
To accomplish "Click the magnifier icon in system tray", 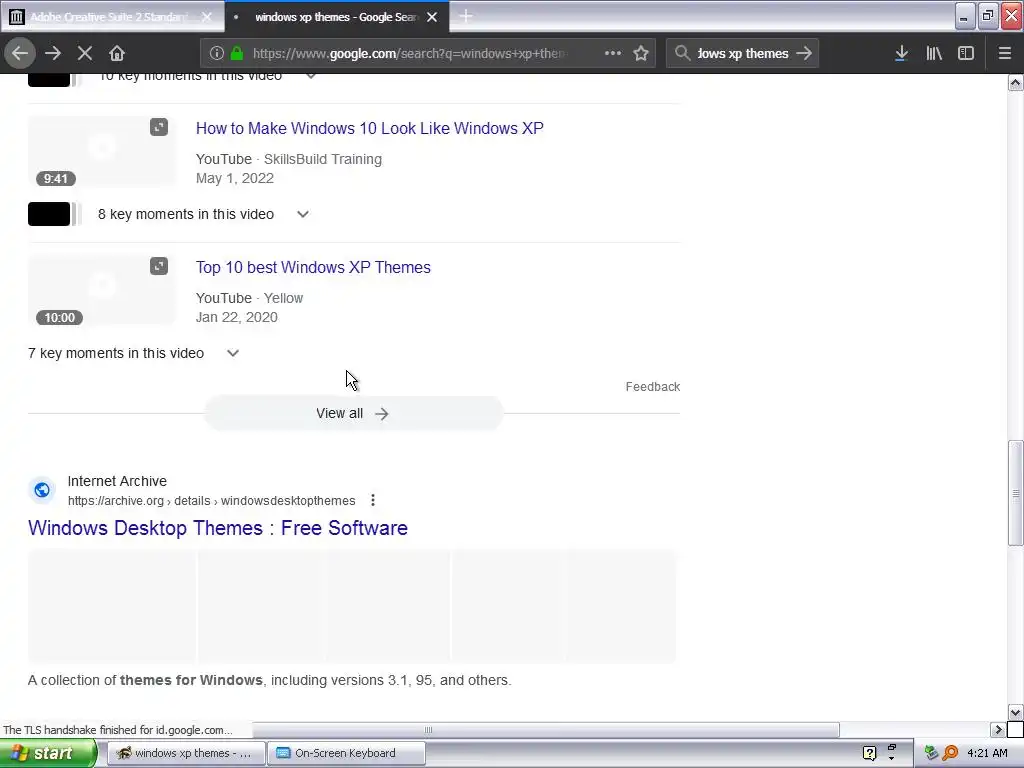I will coord(951,753).
